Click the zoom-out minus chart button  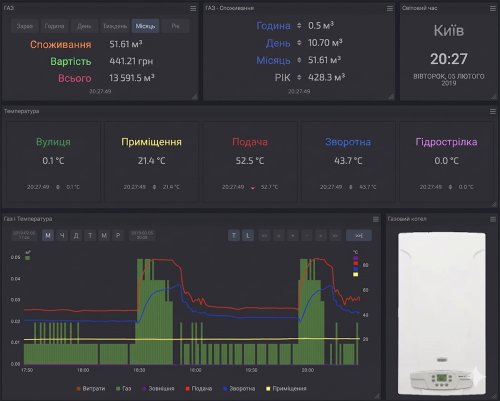pos(307,236)
